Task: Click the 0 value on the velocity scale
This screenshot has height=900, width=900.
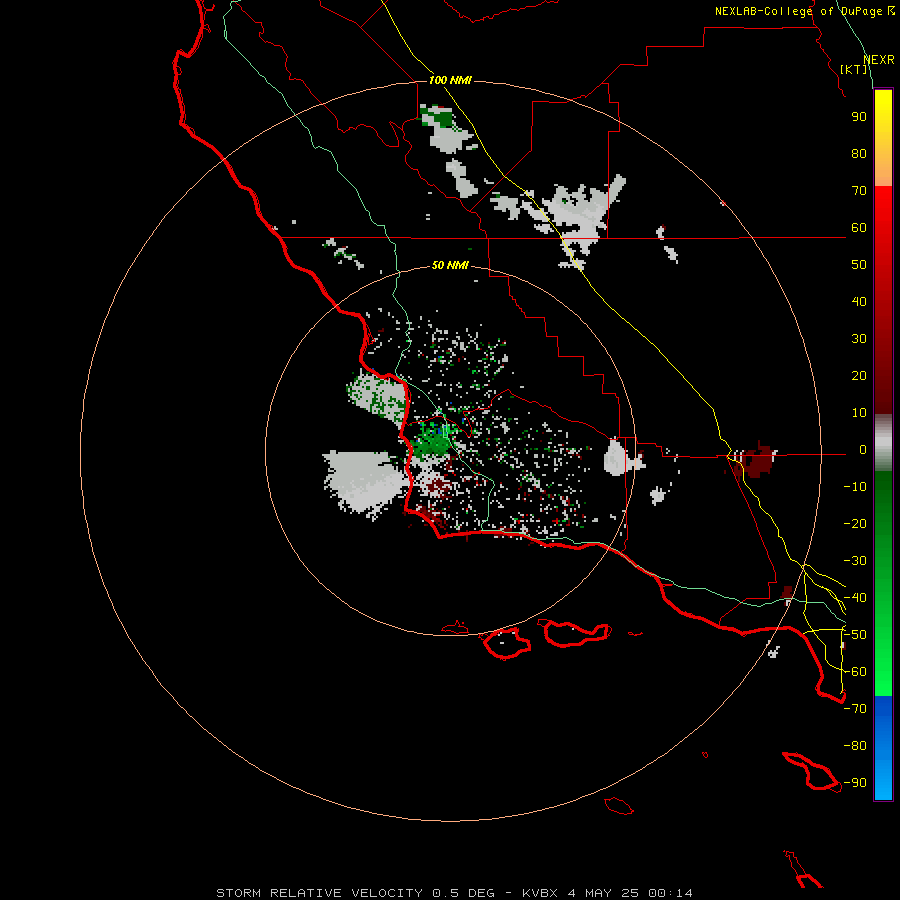Action: 863,450
